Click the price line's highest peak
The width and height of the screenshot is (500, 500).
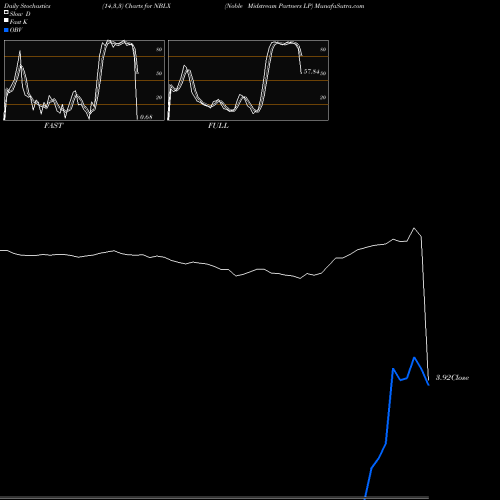(414, 228)
